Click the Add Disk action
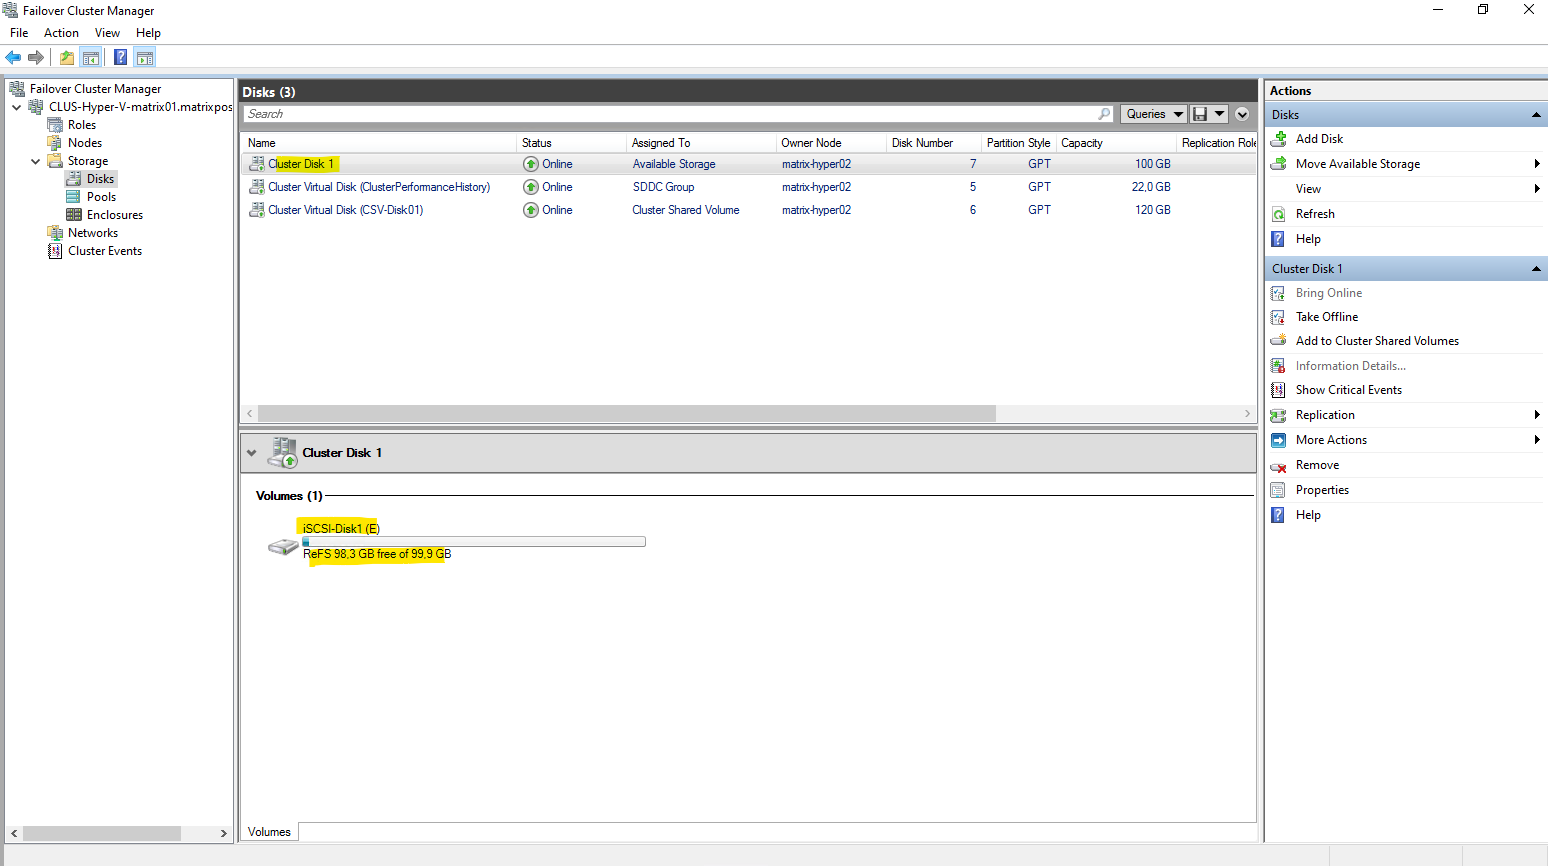 coord(1319,139)
